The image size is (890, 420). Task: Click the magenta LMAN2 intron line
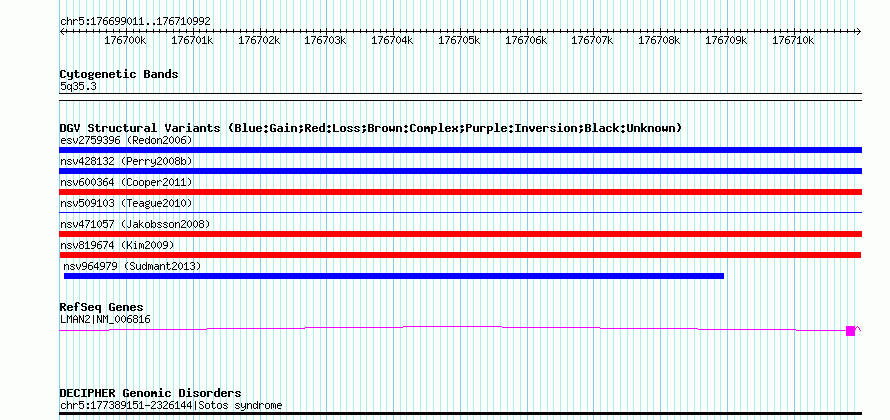pyautogui.click(x=452, y=327)
